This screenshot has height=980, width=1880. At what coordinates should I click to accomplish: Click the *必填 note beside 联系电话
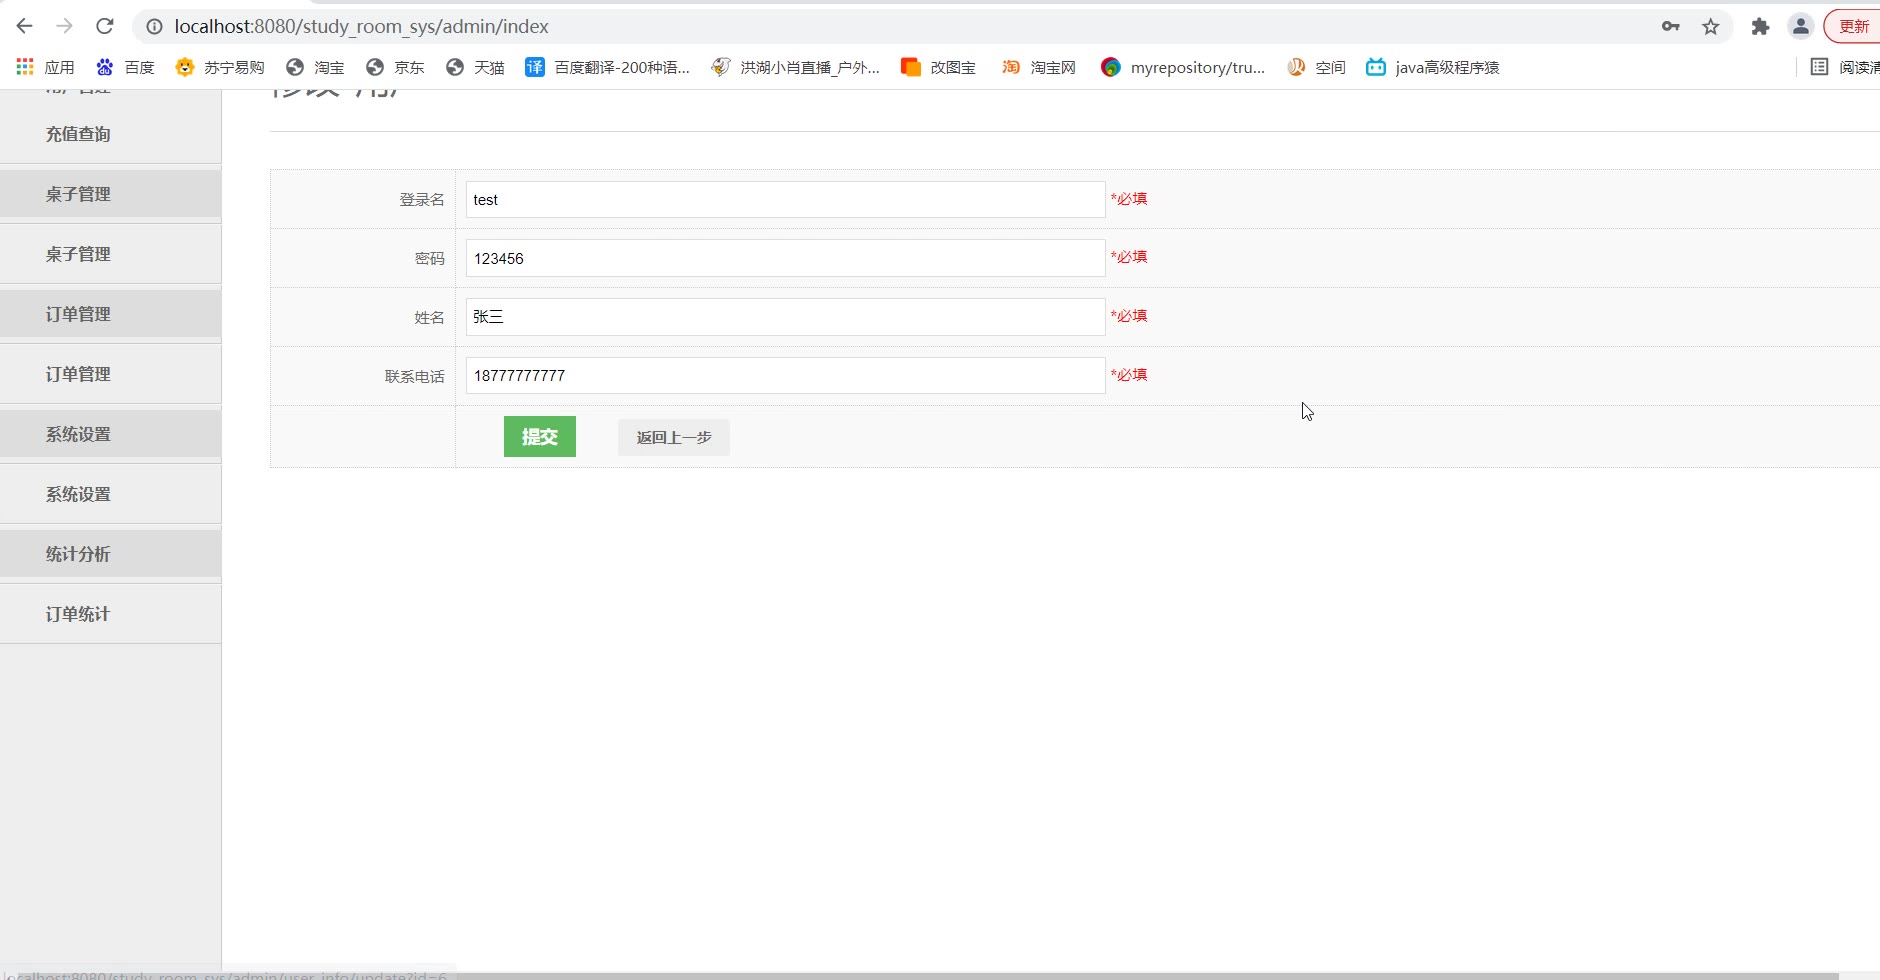(x=1129, y=375)
